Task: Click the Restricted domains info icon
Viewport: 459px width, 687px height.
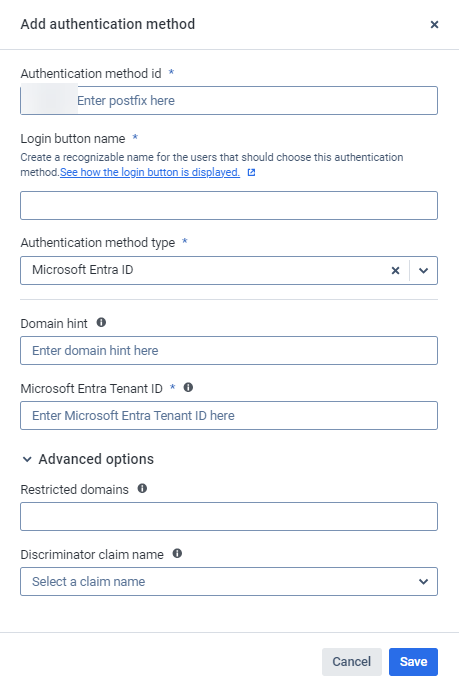Action: (x=142, y=488)
